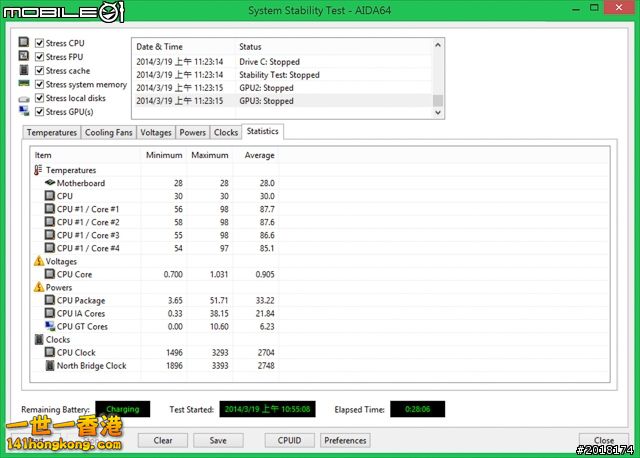Click the chip icon of the CPU temperature row
The height and width of the screenshot is (458, 640).
pos(49,196)
